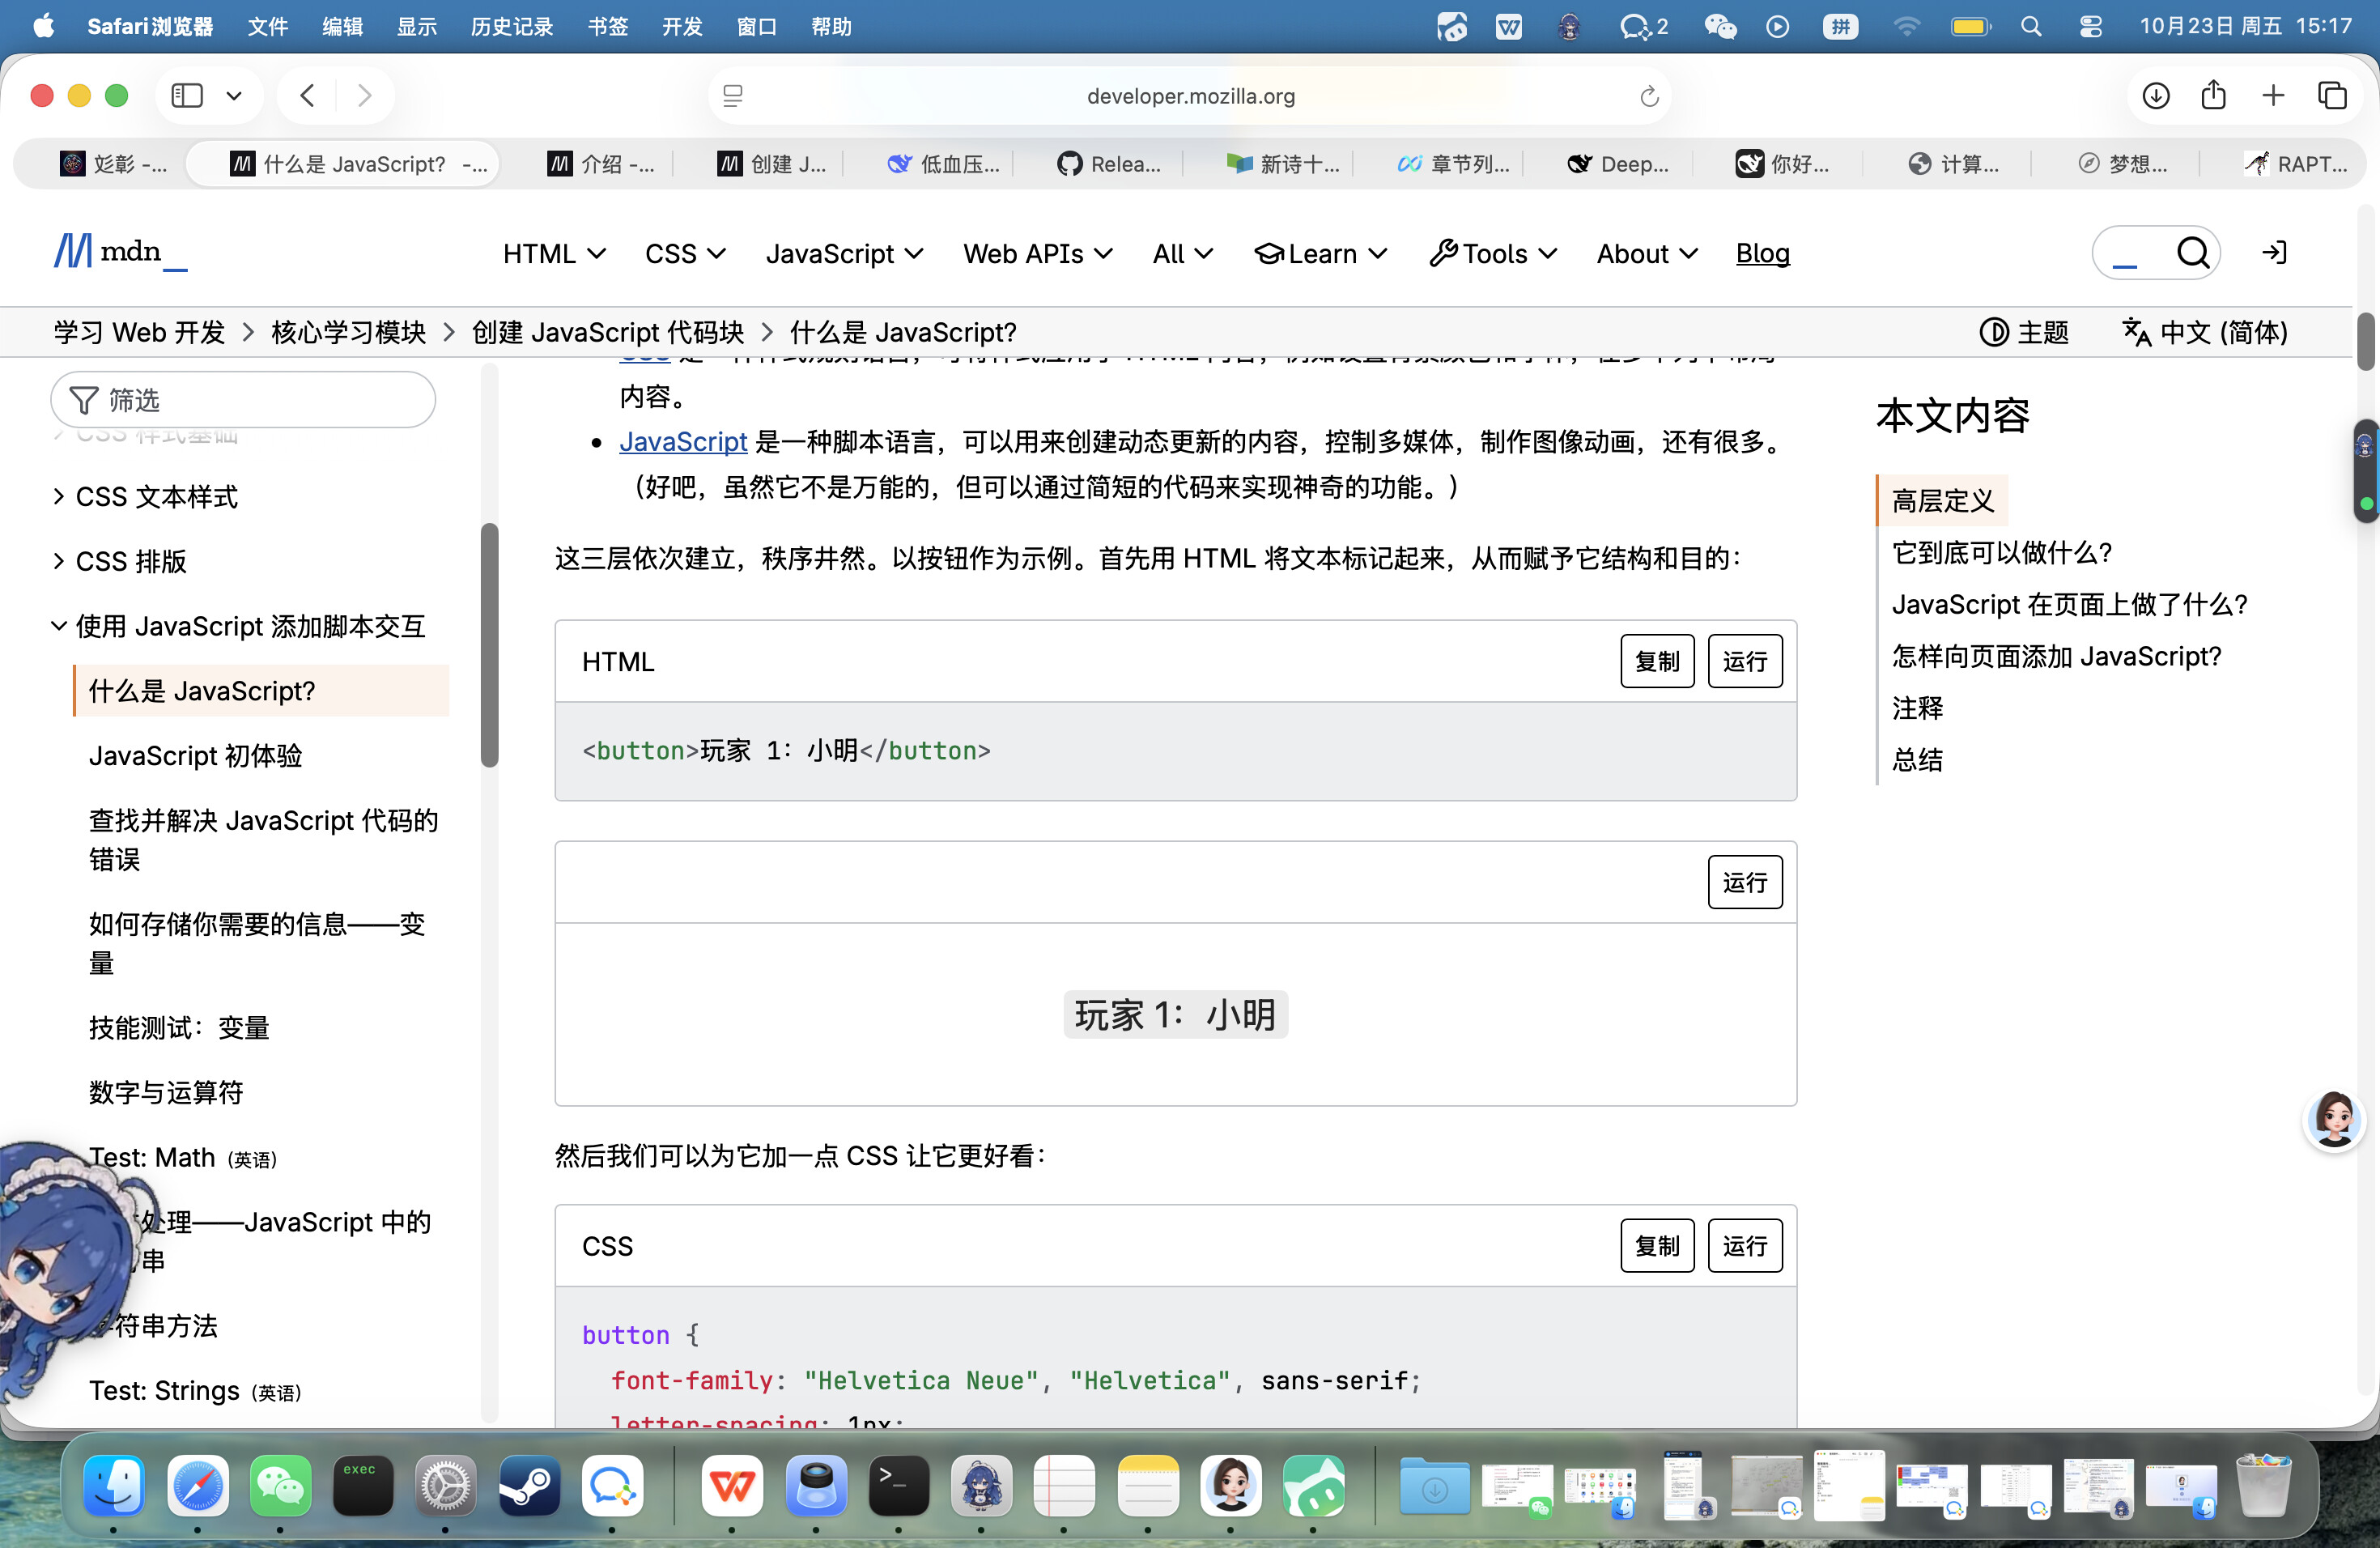Screen dimensions: 2380x1548
Task: Open Terminal from the Dock
Action: [x=898, y=1486]
